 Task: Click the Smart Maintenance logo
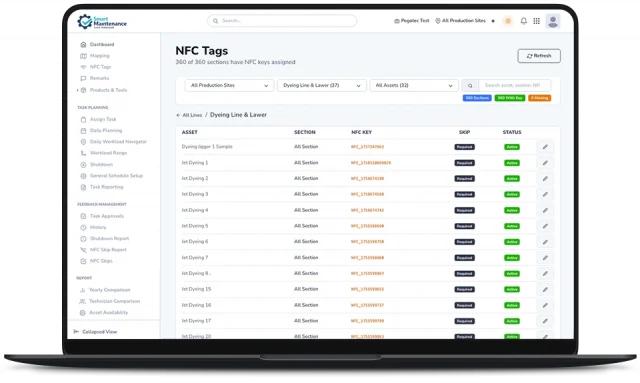[x=102, y=22]
